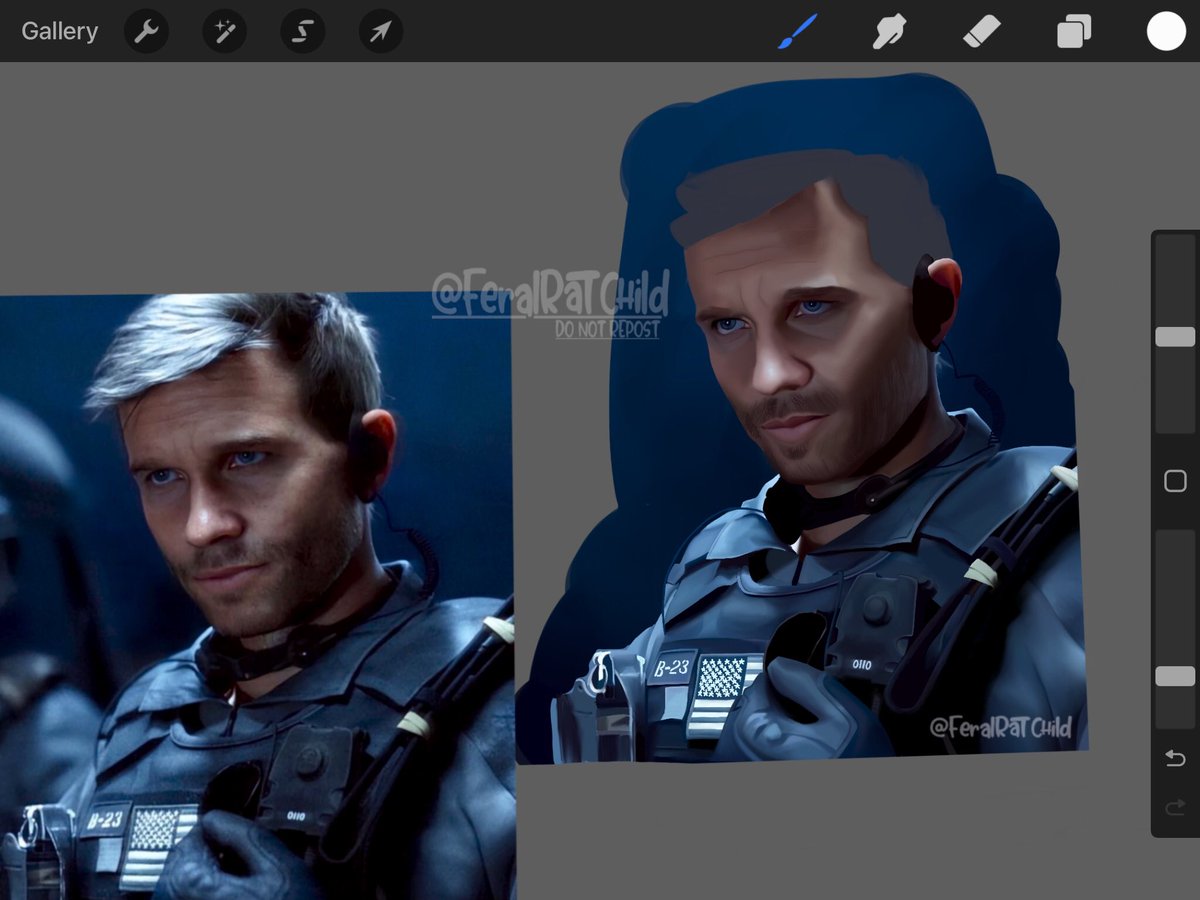Select the Eraser tool
Screen dimensions: 1200x900
[x=981, y=31]
